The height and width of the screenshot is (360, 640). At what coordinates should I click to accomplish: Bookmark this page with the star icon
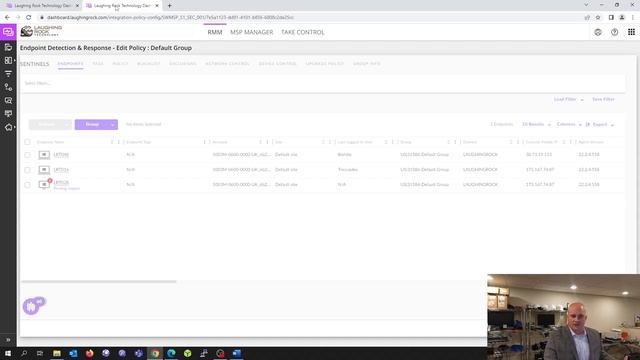point(598,18)
